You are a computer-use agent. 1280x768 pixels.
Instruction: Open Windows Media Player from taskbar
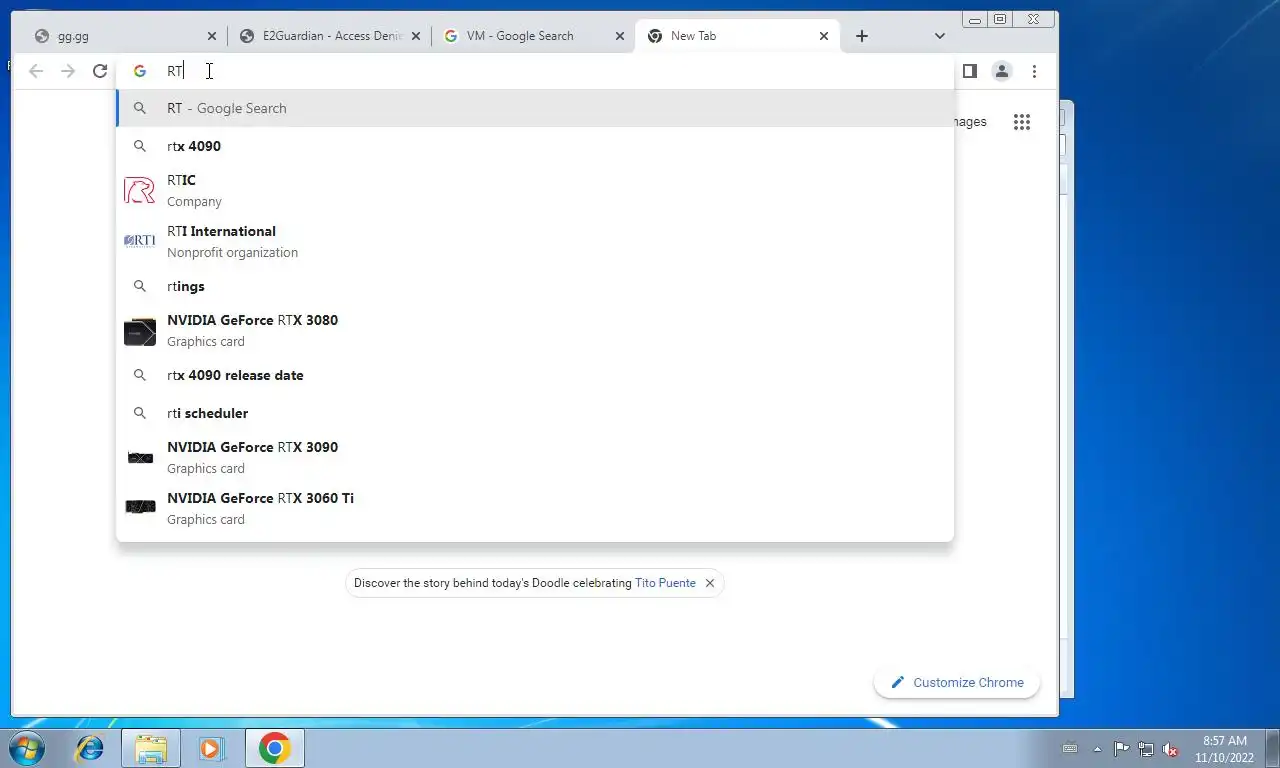pos(212,748)
